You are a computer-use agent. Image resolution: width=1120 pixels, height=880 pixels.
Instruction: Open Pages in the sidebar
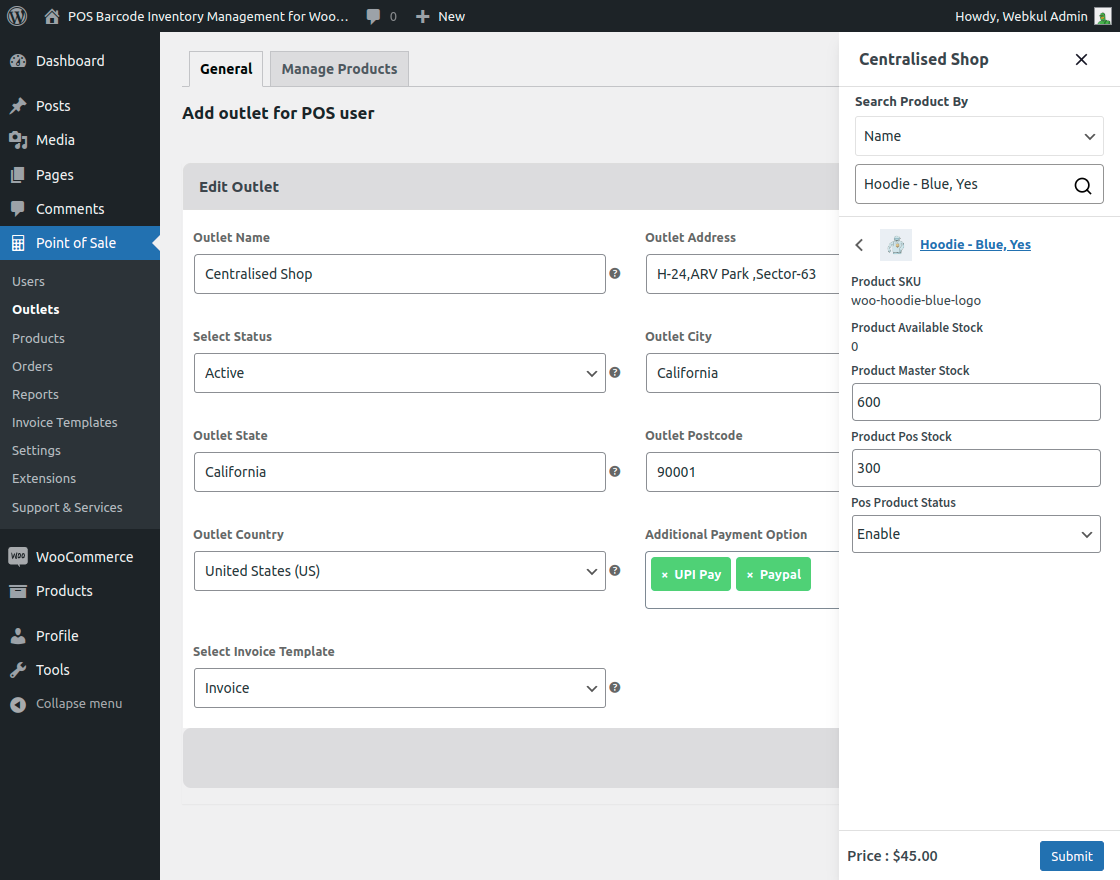(54, 174)
